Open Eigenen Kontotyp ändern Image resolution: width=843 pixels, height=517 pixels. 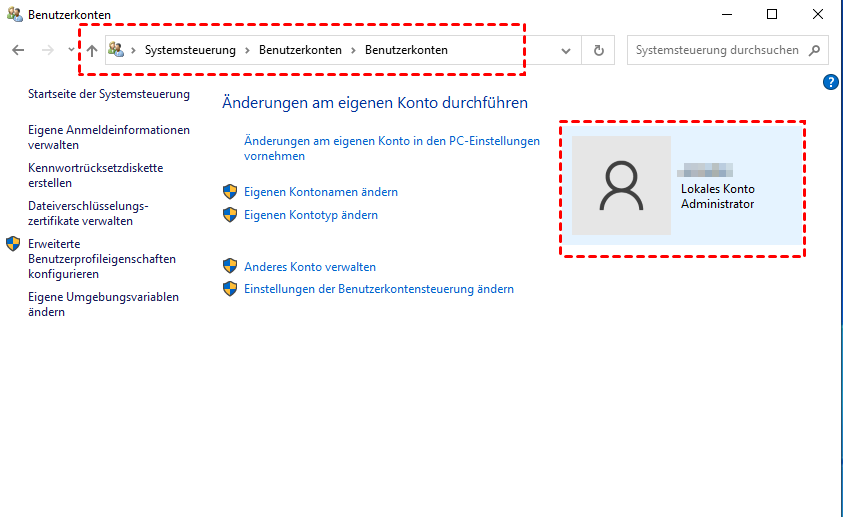pyautogui.click(x=310, y=215)
